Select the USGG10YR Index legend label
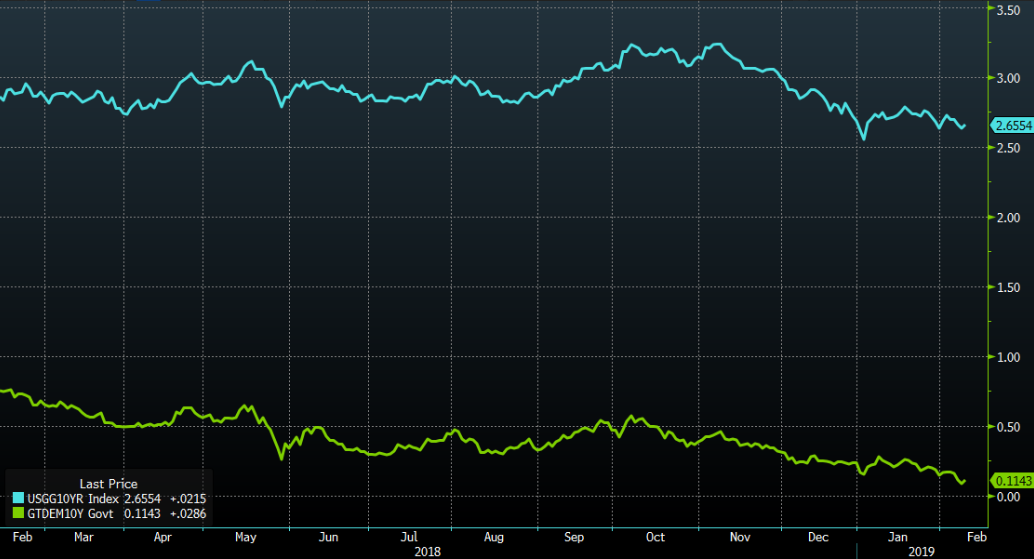Screen dimensions: 1034x559 point(73,498)
